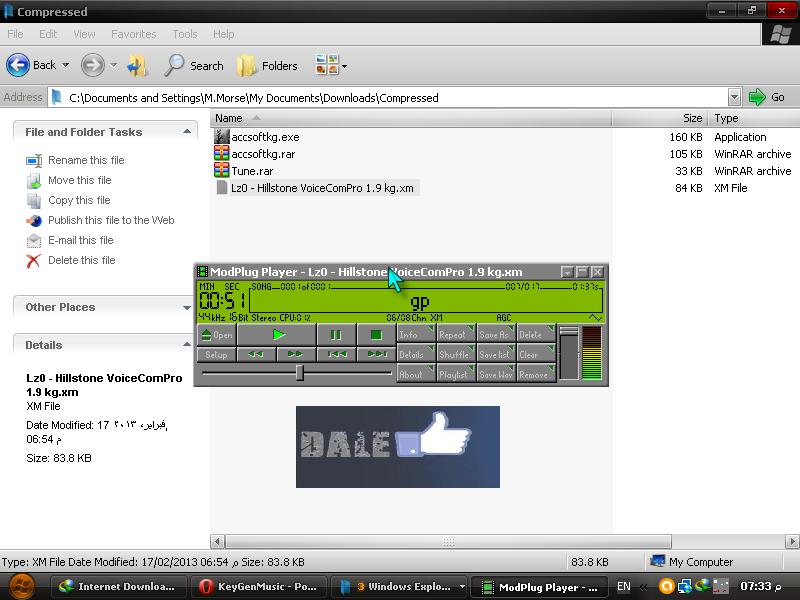Click Move this file
The image size is (800, 600).
80,180
